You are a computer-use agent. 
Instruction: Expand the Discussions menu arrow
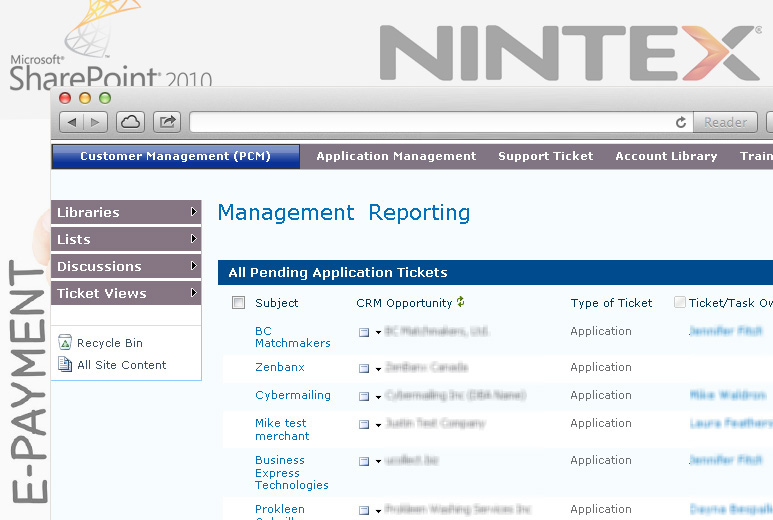pyautogui.click(x=194, y=266)
